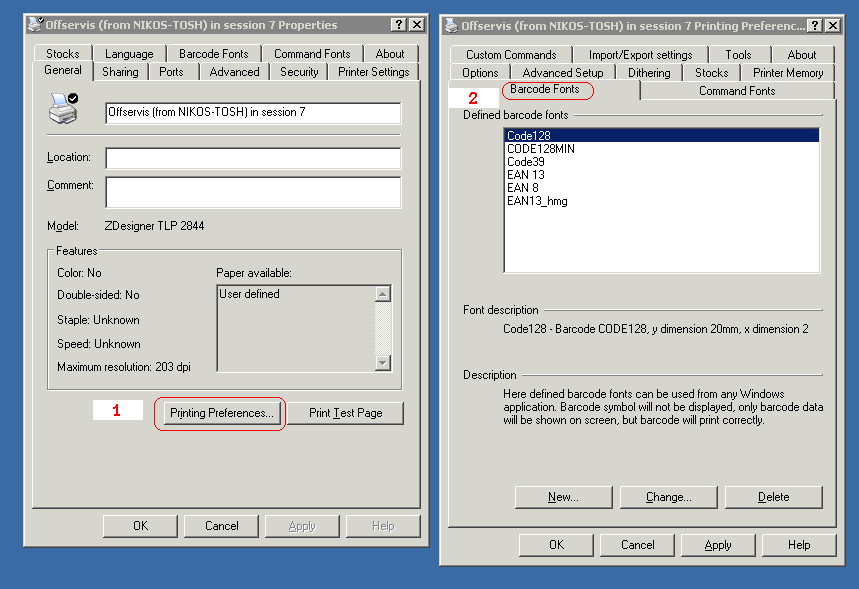Image resolution: width=859 pixels, height=589 pixels.
Task: Click the printer icon in General tab
Action: click(x=64, y=108)
